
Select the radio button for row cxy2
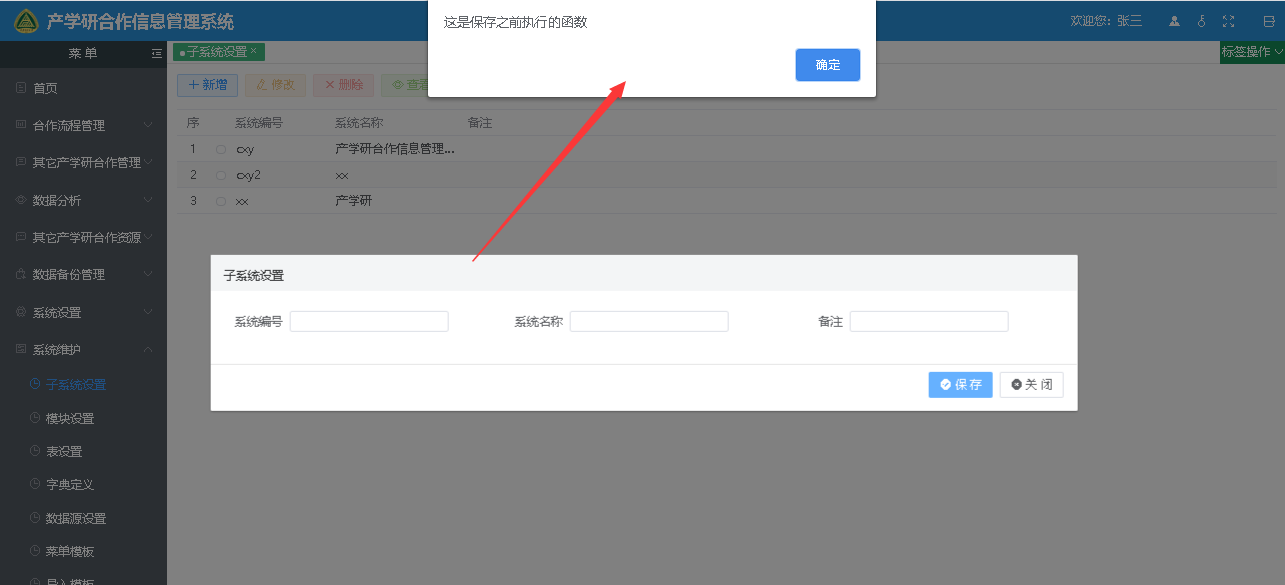pyautogui.click(x=221, y=175)
